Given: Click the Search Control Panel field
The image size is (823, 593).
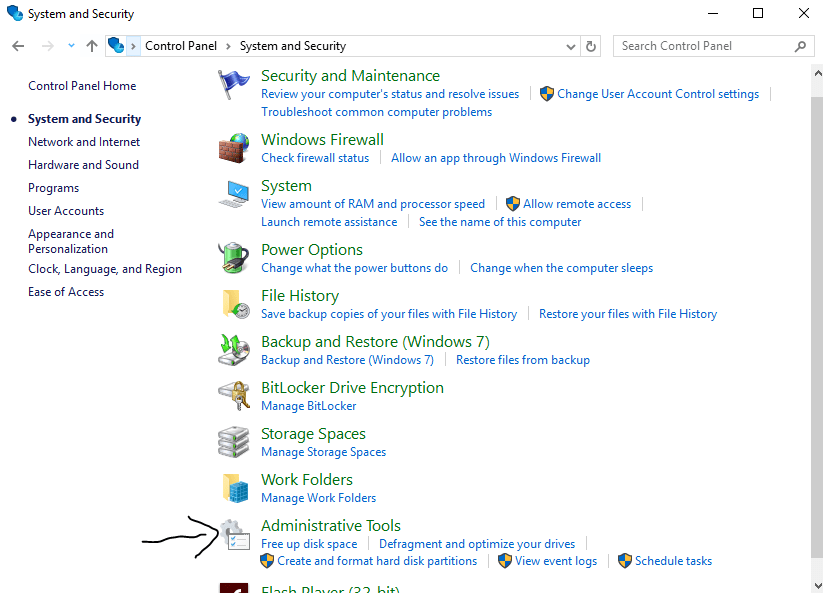Looking at the screenshot, I should point(705,46).
